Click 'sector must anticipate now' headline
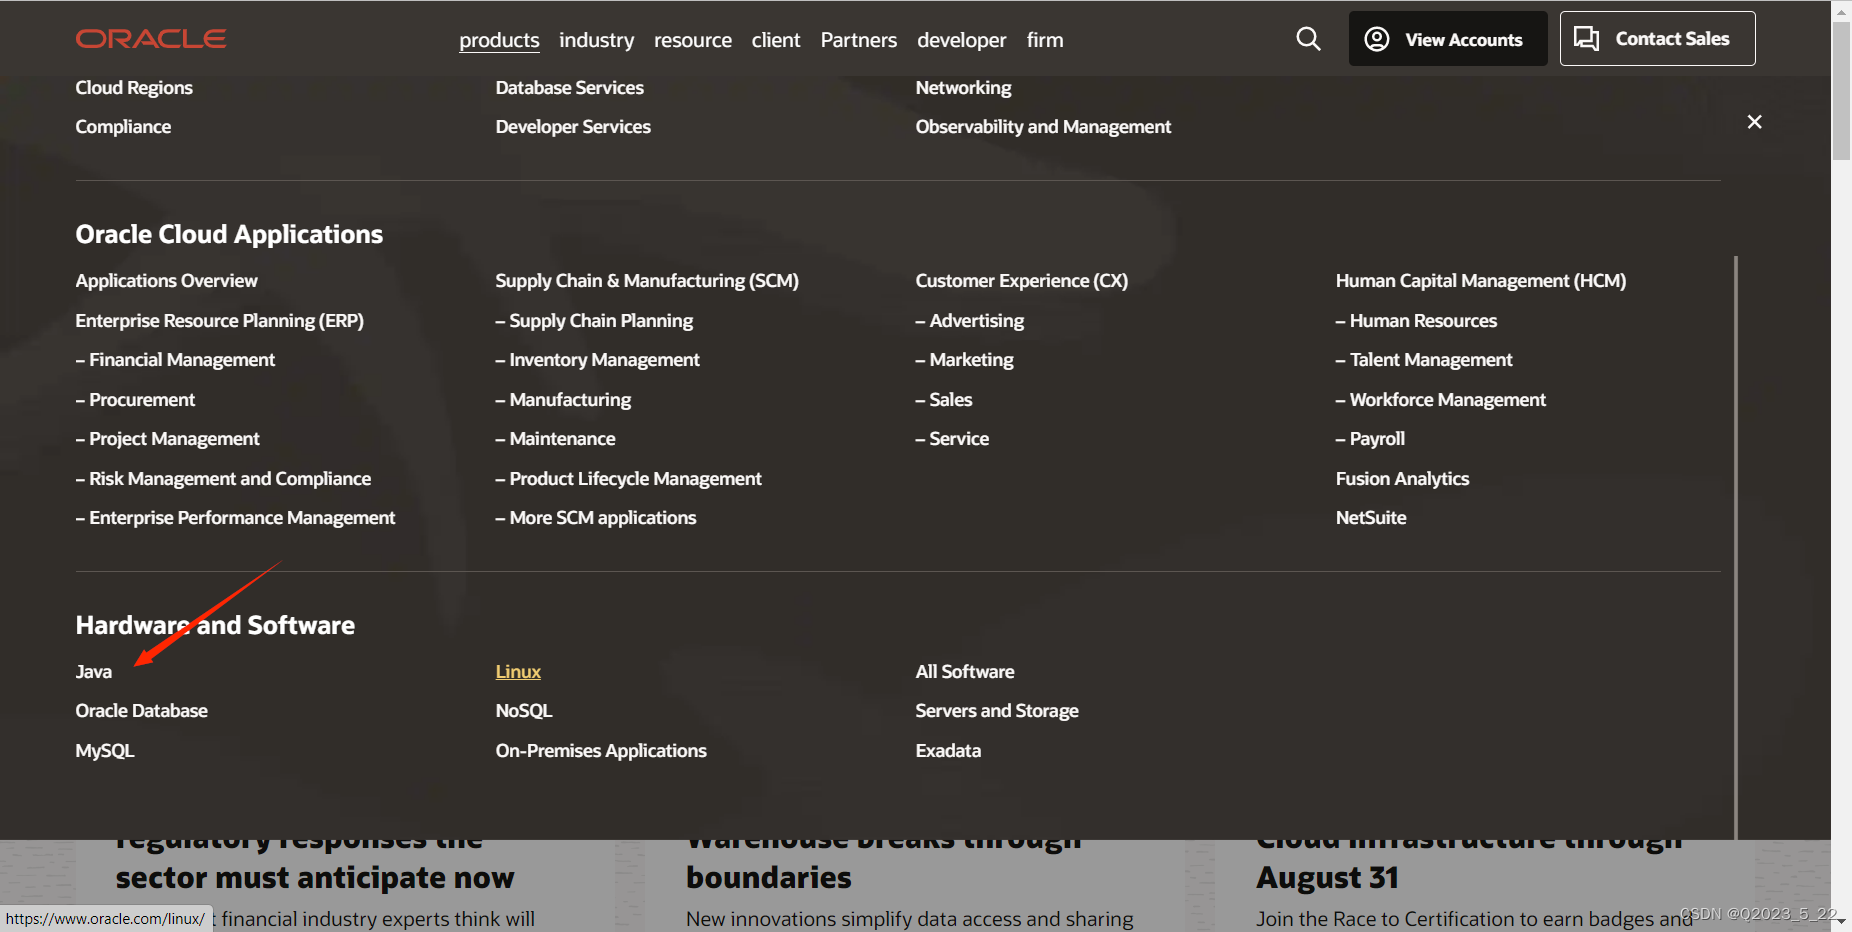The width and height of the screenshot is (1852, 932). pos(315,878)
